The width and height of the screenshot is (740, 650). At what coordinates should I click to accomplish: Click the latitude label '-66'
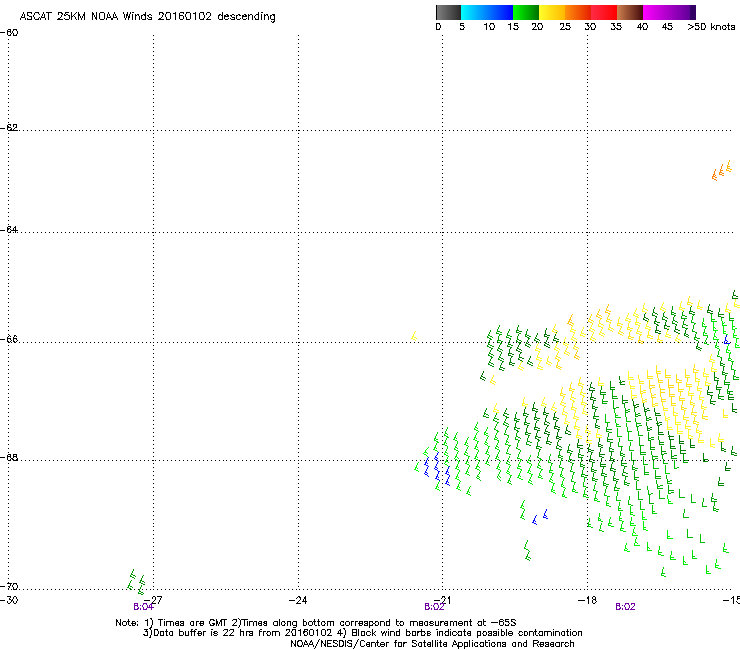(x=9, y=339)
